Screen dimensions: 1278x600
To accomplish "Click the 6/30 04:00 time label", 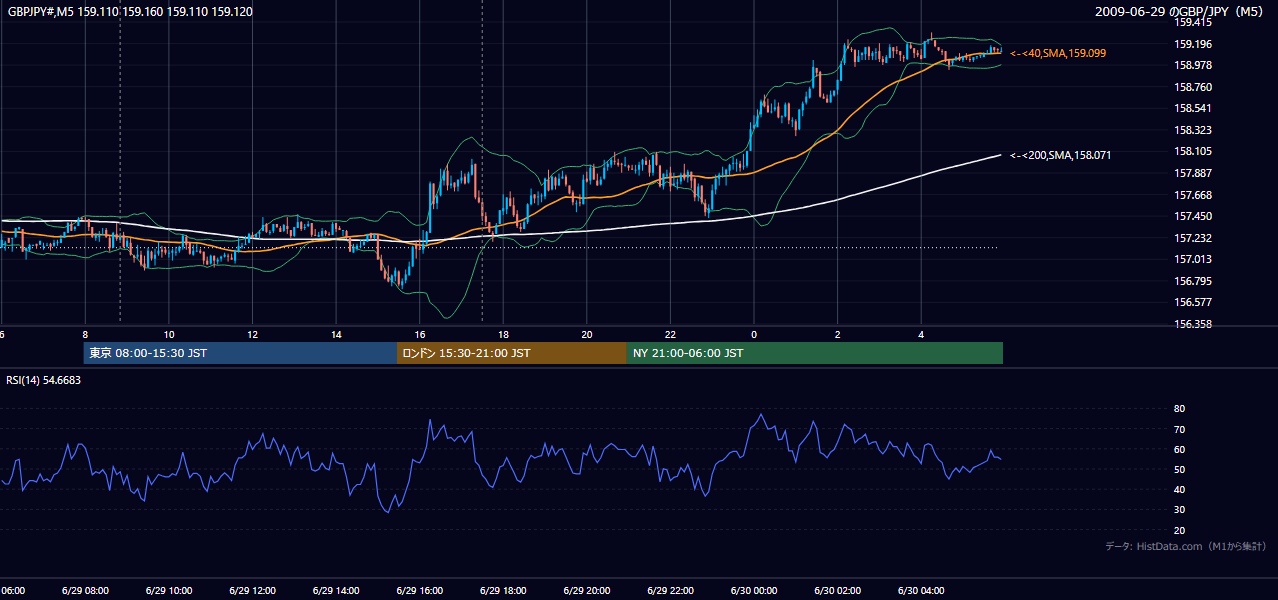I will (921, 591).
